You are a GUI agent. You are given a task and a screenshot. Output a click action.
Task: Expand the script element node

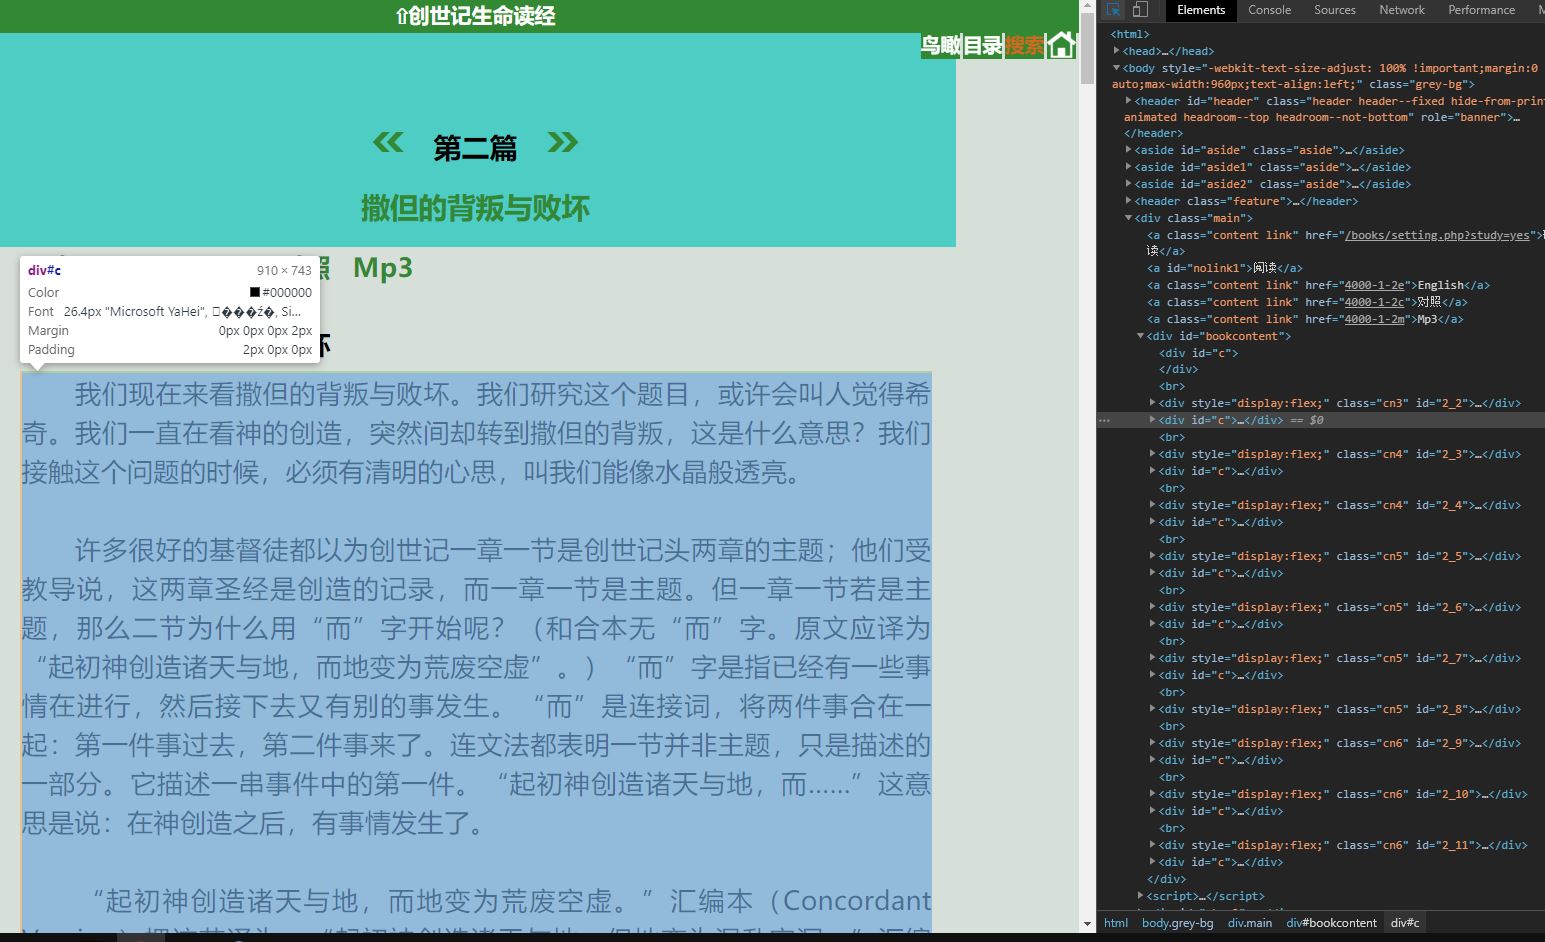pos(1141,896)
